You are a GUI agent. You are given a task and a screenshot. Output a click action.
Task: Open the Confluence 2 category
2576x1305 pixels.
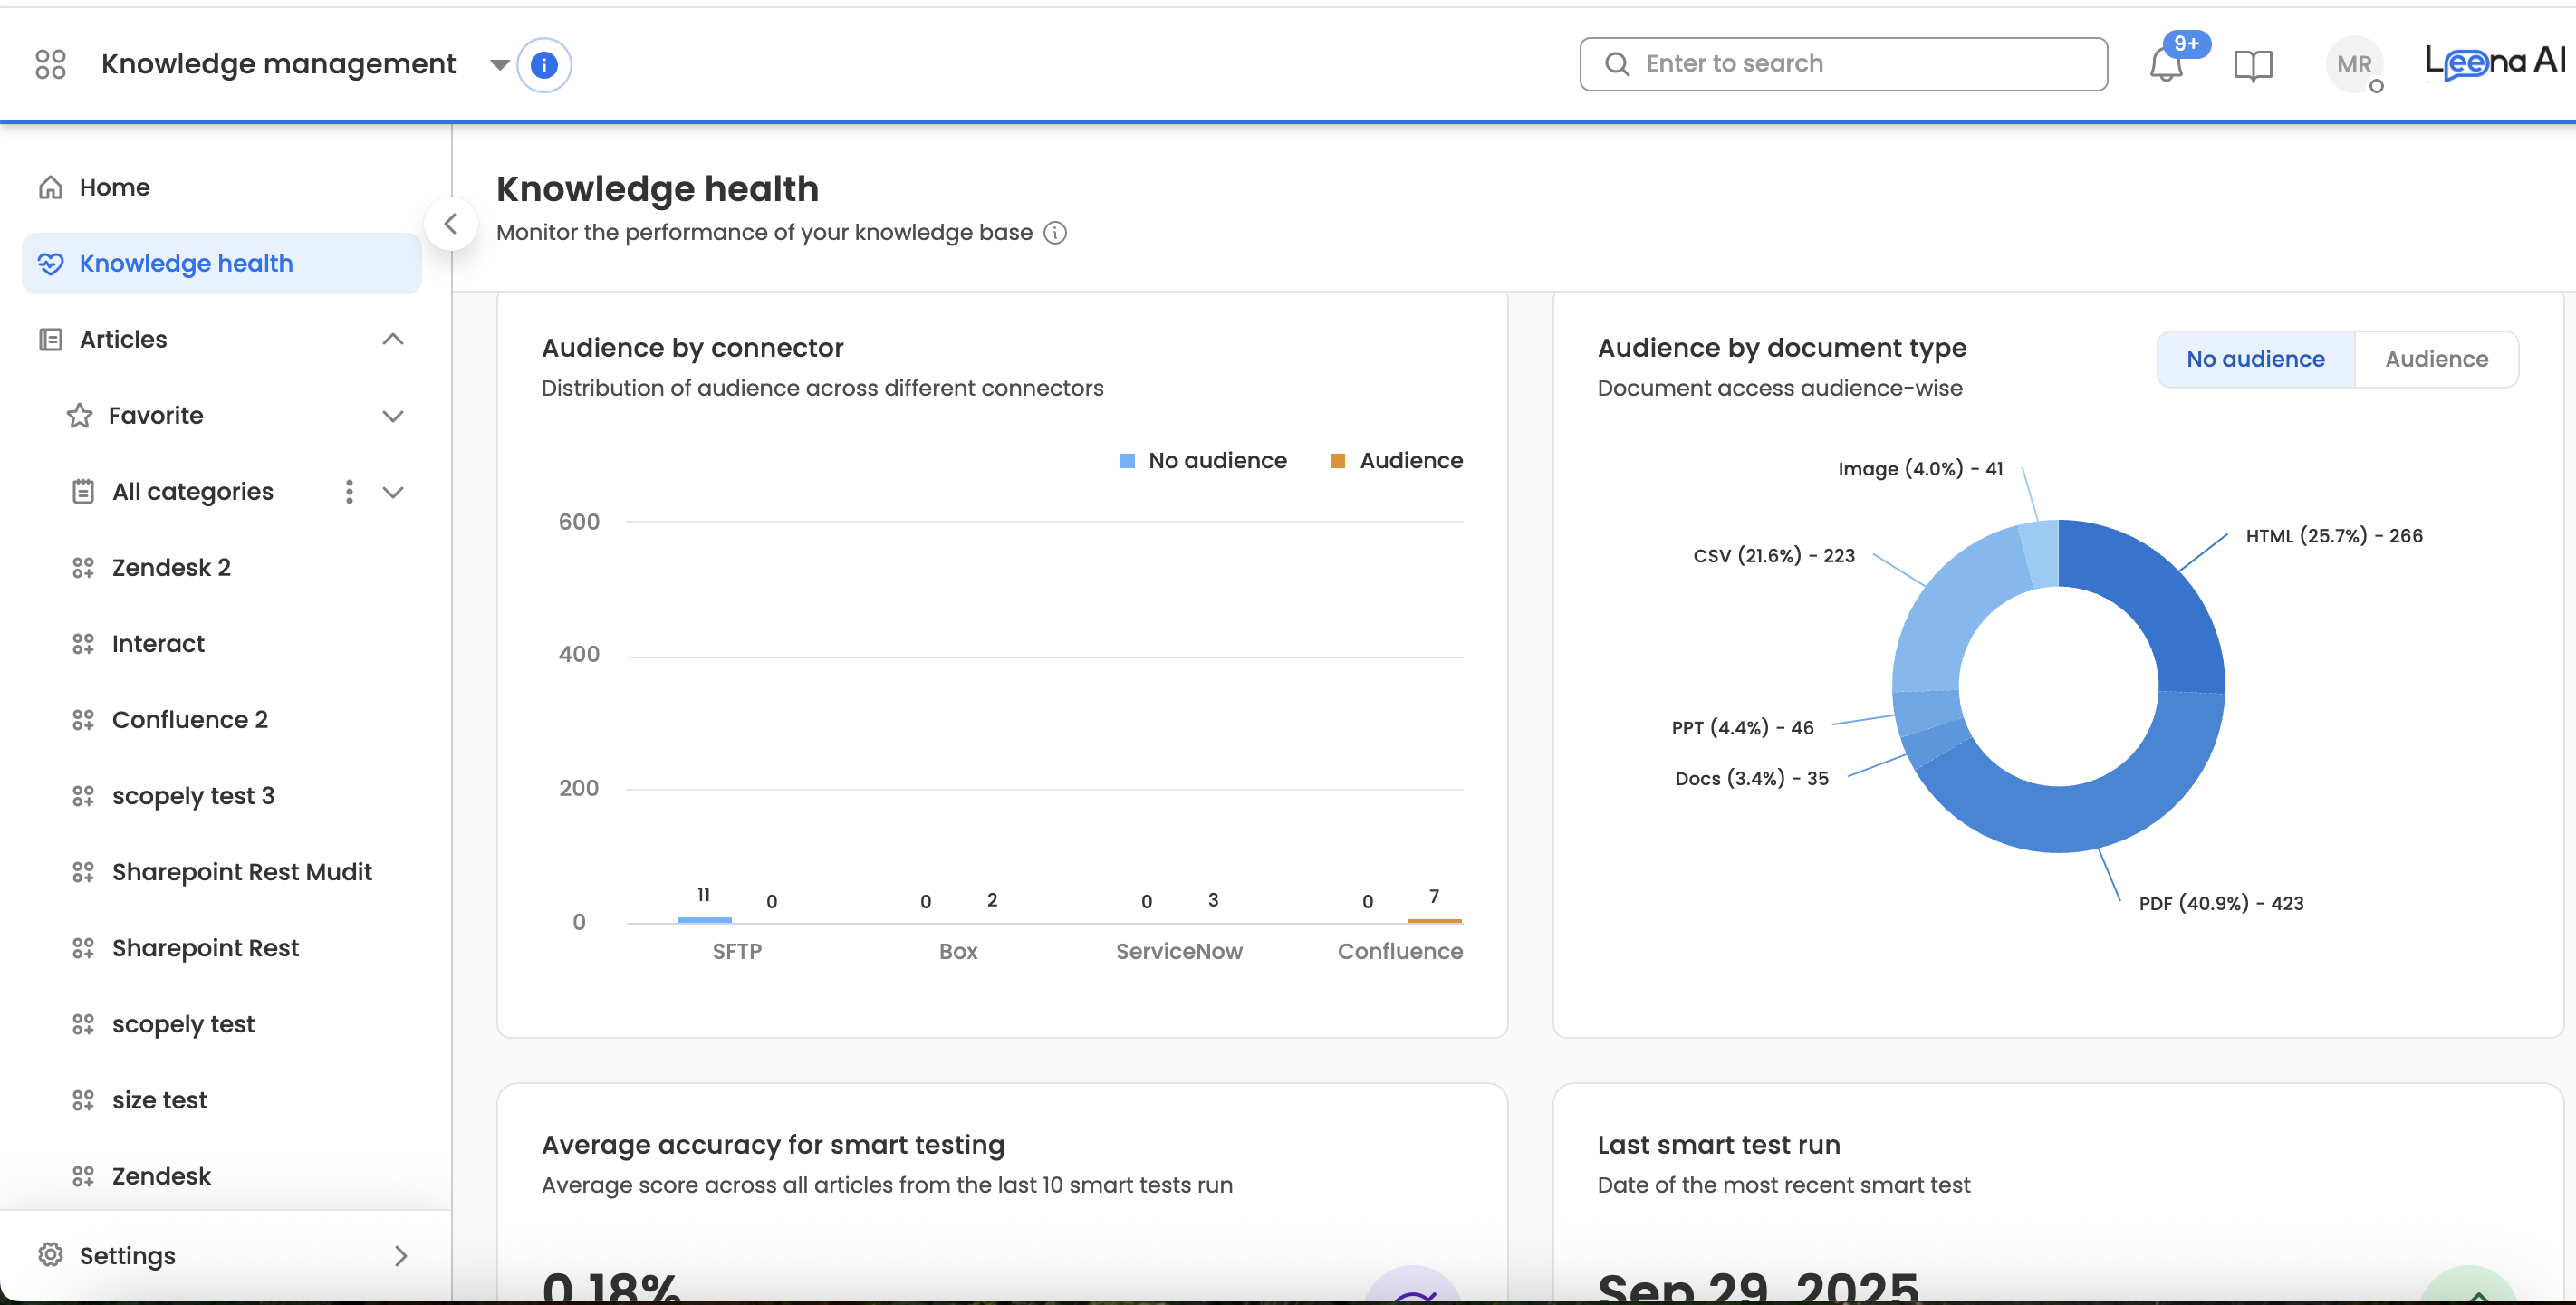tap(189, 719)
